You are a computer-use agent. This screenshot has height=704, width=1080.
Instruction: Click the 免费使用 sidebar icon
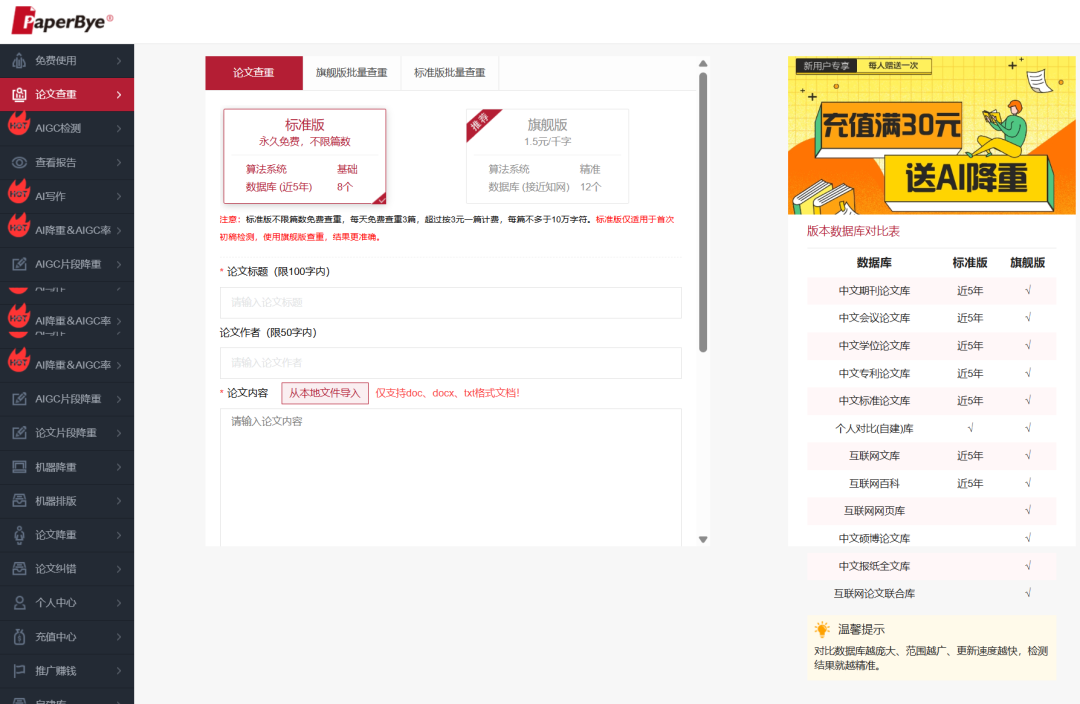[x=19, y=61]
